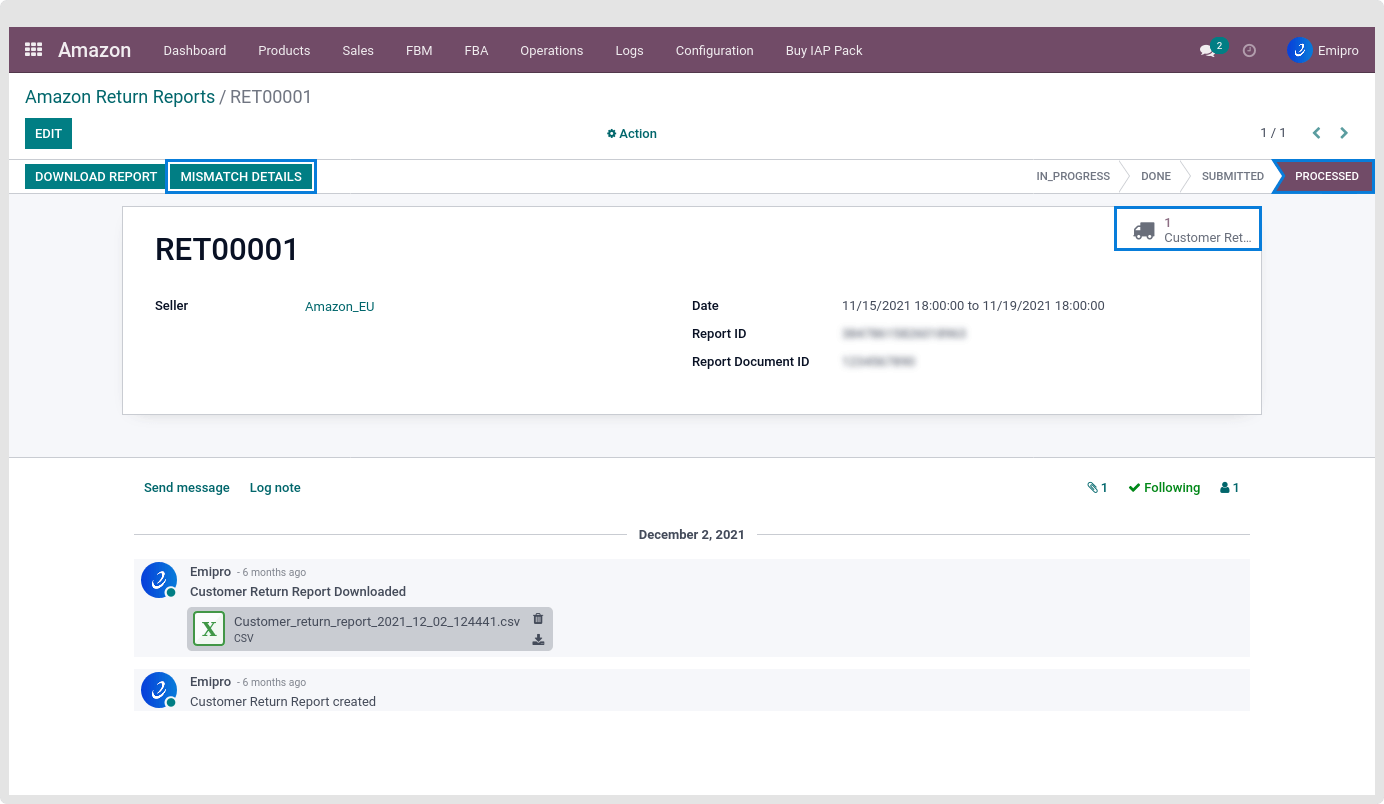Click the Mismatch Details button

point(241,177)
